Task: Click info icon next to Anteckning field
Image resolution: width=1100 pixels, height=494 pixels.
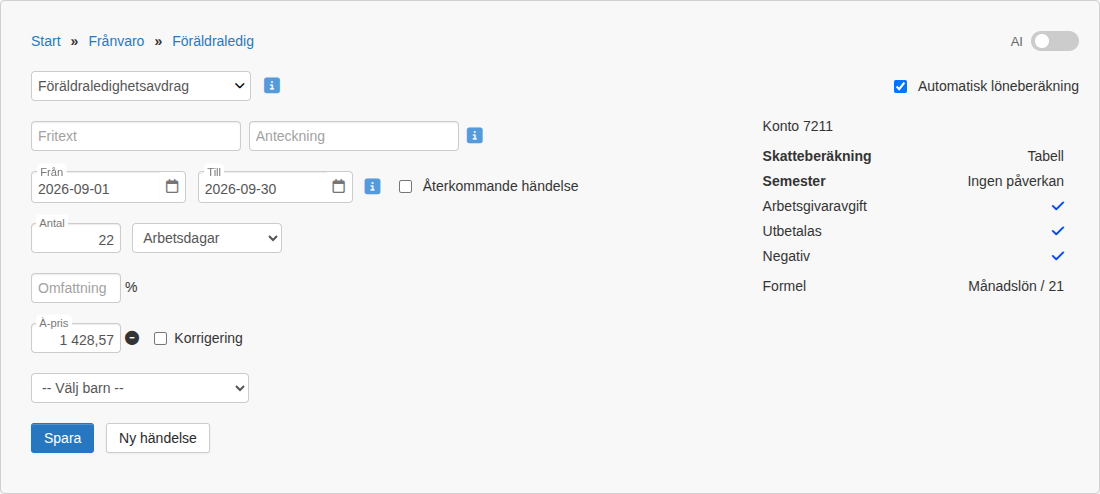Action: coord(475,135)
